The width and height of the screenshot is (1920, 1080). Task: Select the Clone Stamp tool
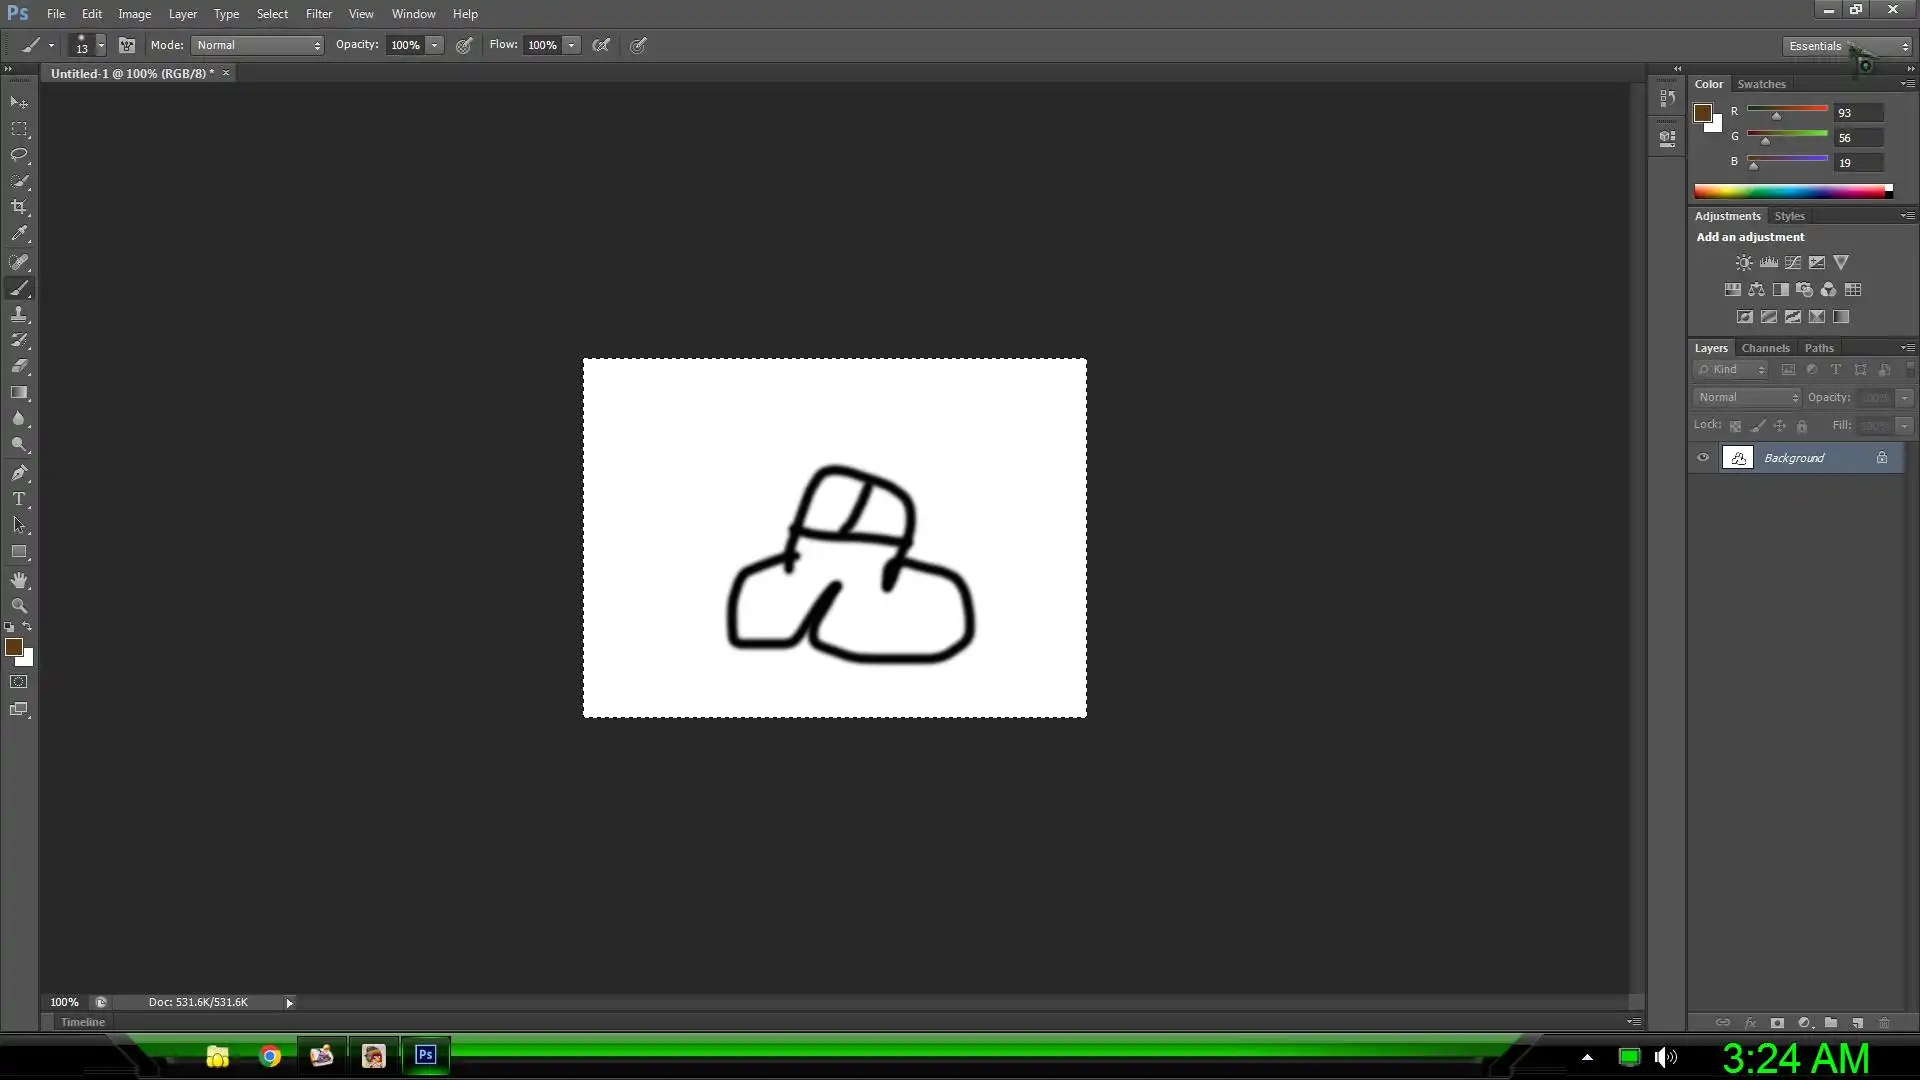pyautogui.click(x=19, y=314)
